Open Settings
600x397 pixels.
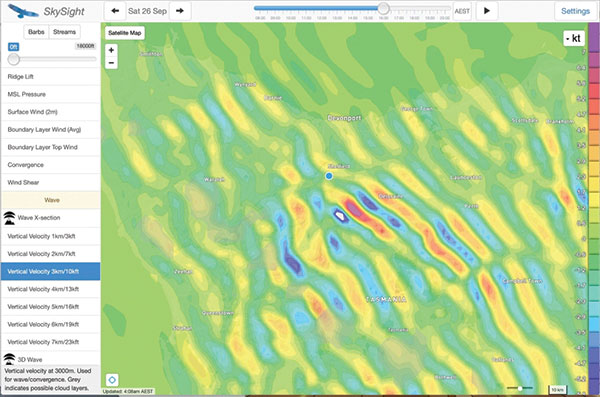[575, 11]
